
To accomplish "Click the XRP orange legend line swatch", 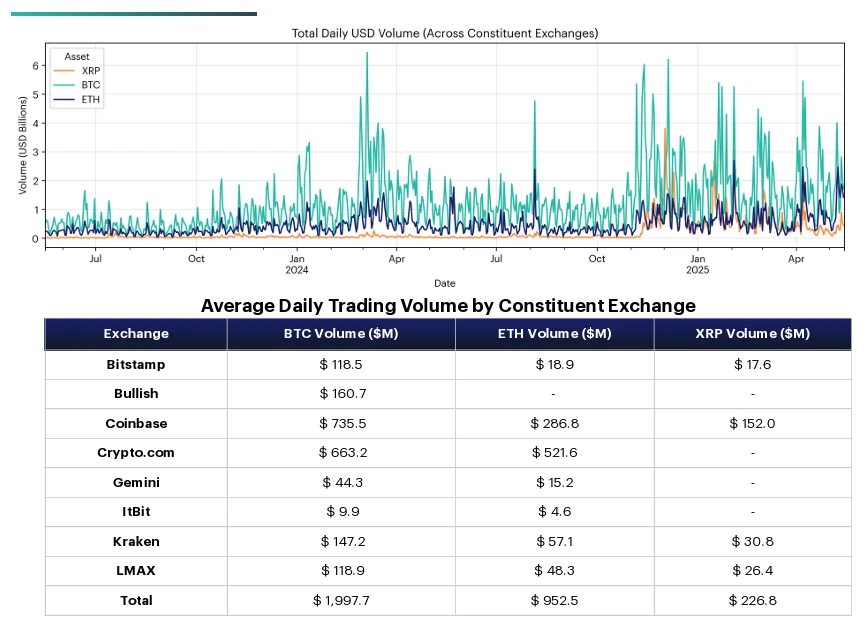I will (x=64, y=71).
